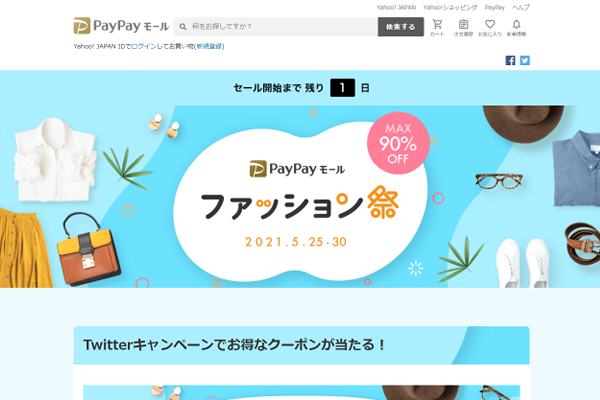Open the Yahoo! JAPAN top link
The width and height of the screenshot is (600, 400).
click(x=396, y=7)
